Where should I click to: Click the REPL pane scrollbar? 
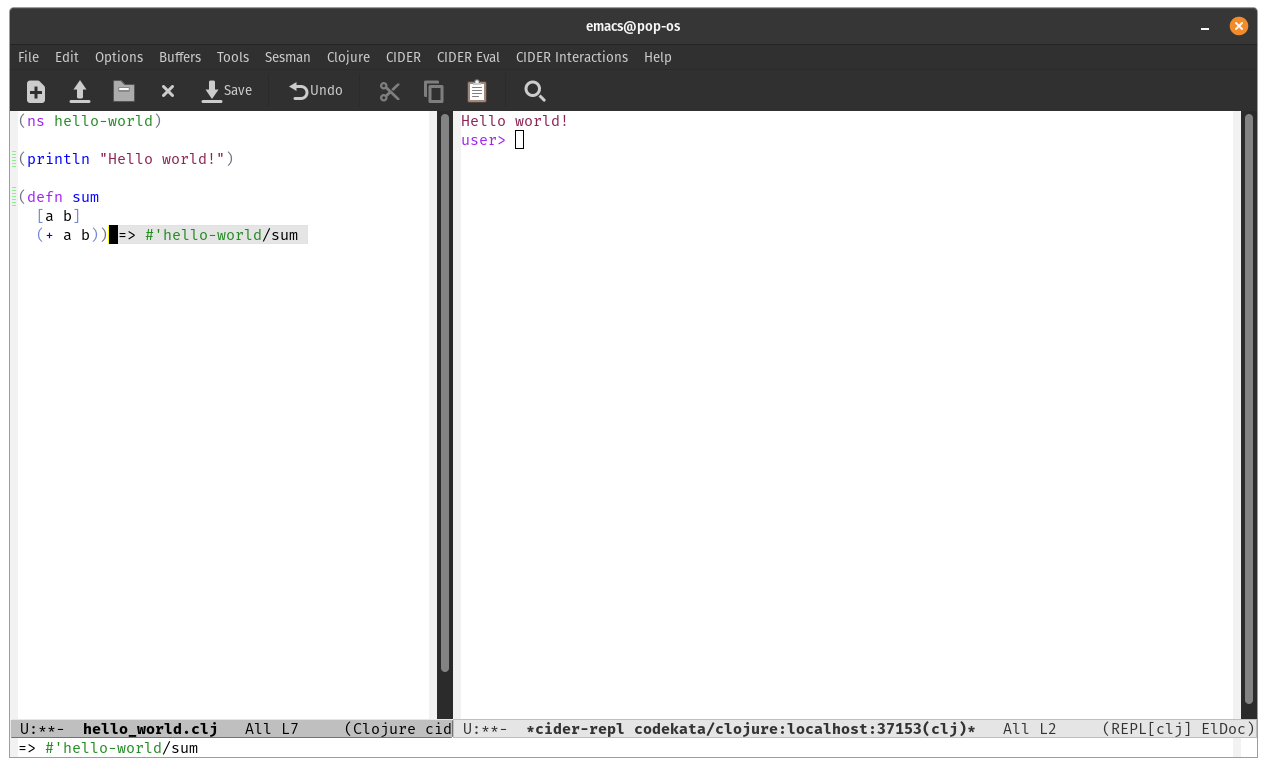coord(1248,400)
